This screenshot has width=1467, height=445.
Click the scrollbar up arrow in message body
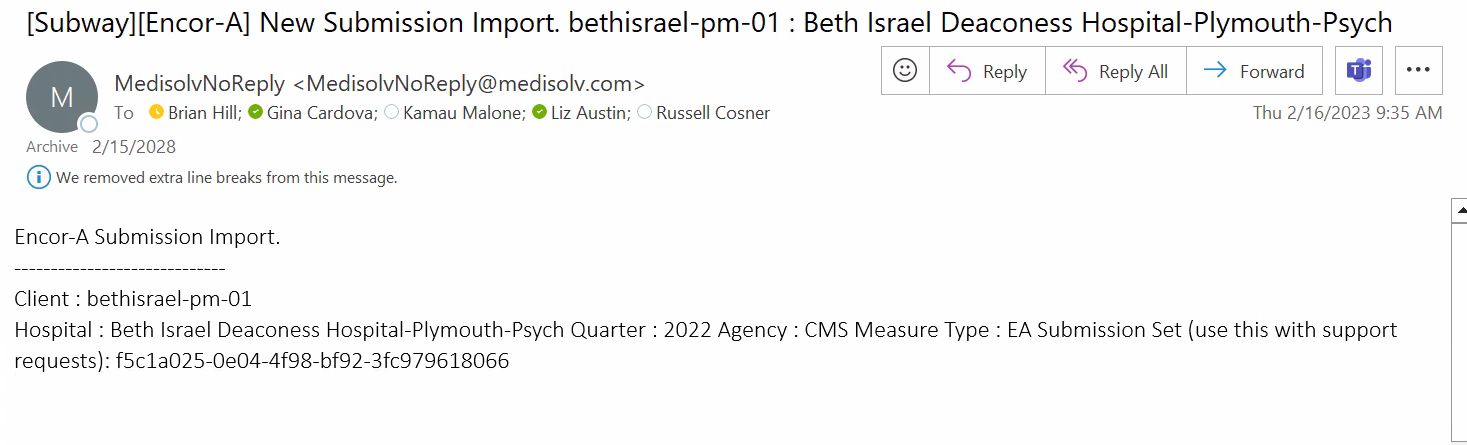1459,210
